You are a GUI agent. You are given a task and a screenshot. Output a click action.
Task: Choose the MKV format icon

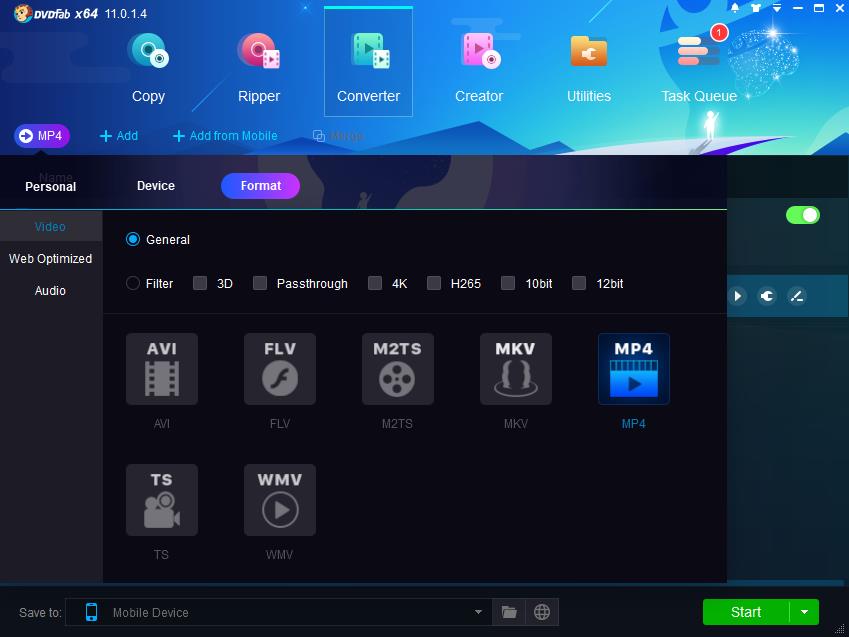[x=515, y=369]
